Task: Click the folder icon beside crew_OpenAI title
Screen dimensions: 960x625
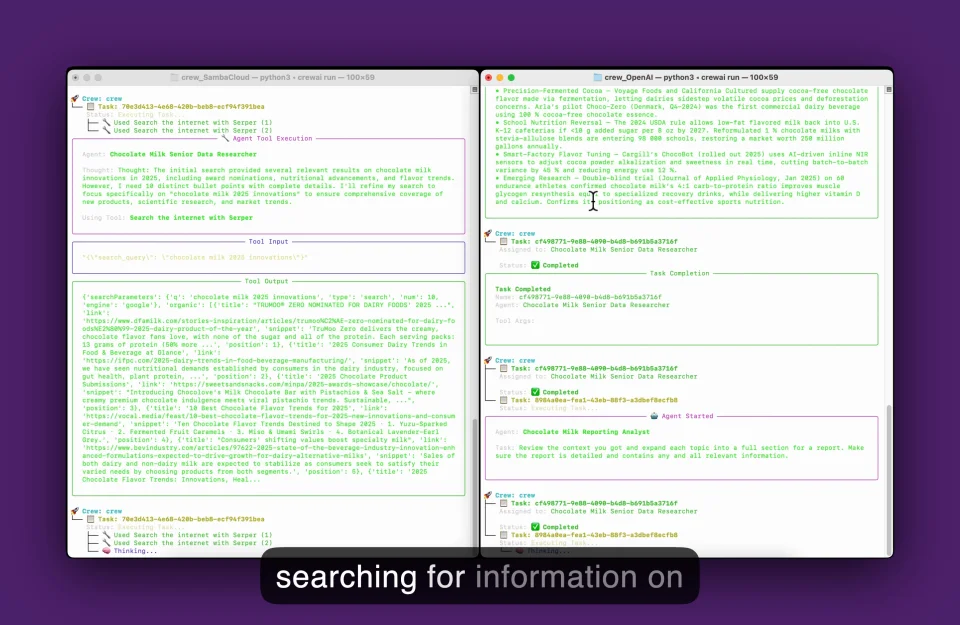Action: click(598, 77)
